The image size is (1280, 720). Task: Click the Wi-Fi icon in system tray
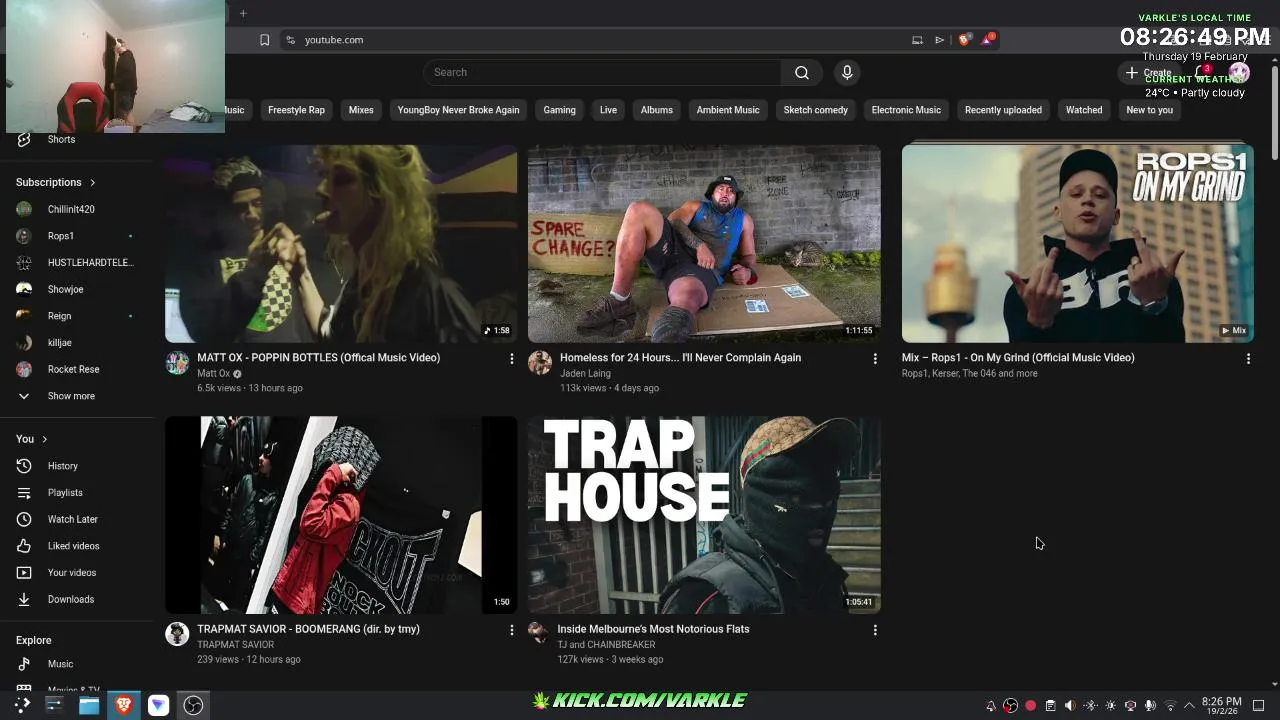[x=1170, y=706]
